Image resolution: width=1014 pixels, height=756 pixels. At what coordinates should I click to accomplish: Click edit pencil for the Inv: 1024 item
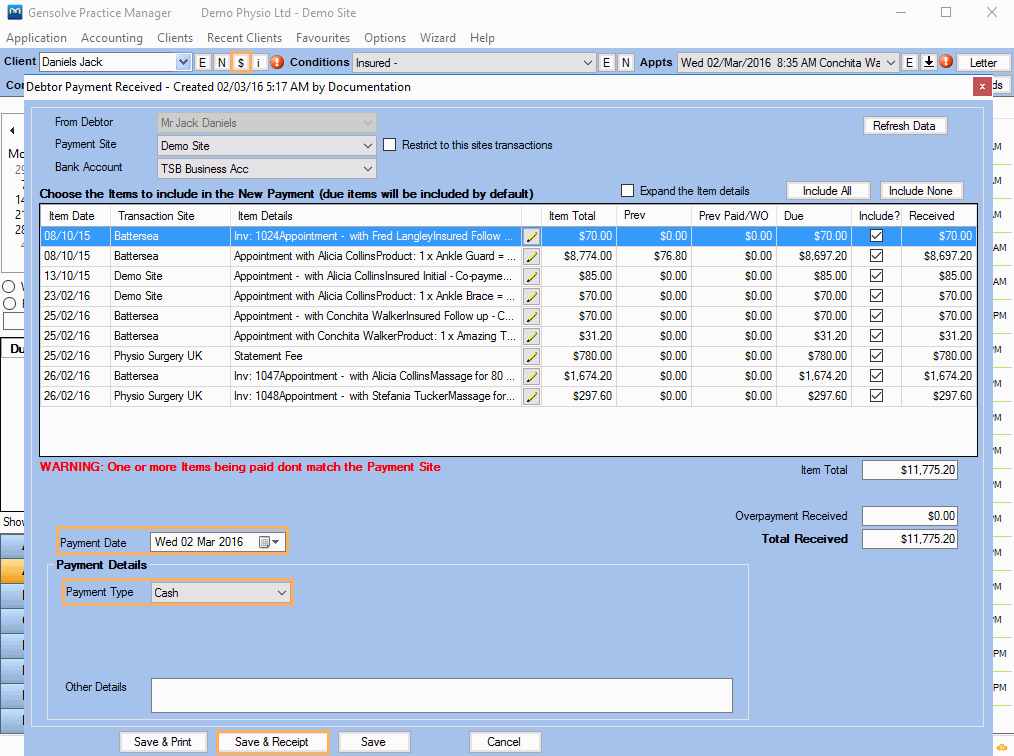click(531, 236)
